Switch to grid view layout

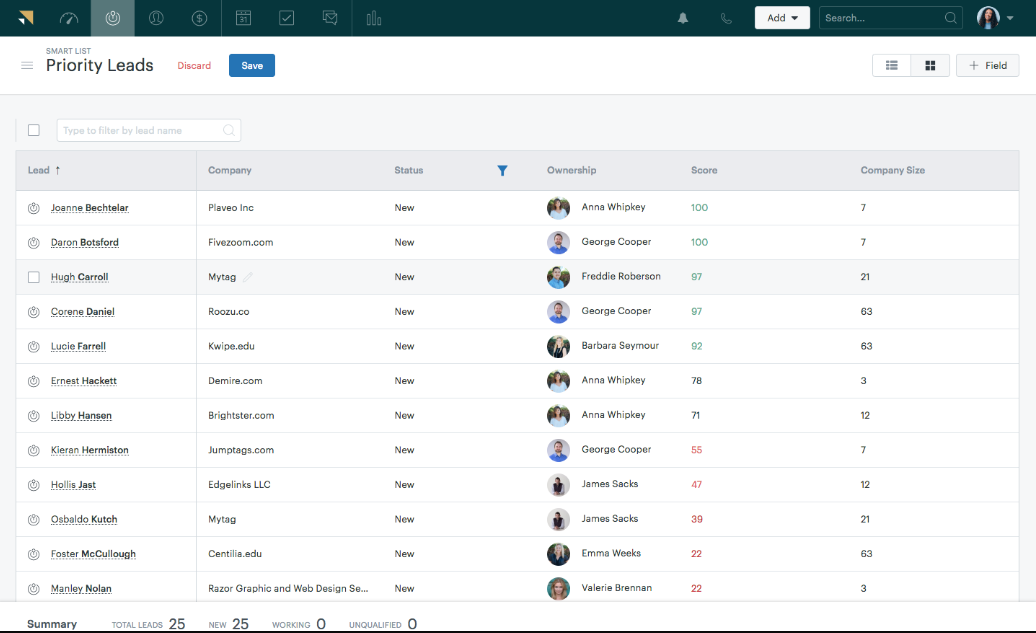pos(930,64)
